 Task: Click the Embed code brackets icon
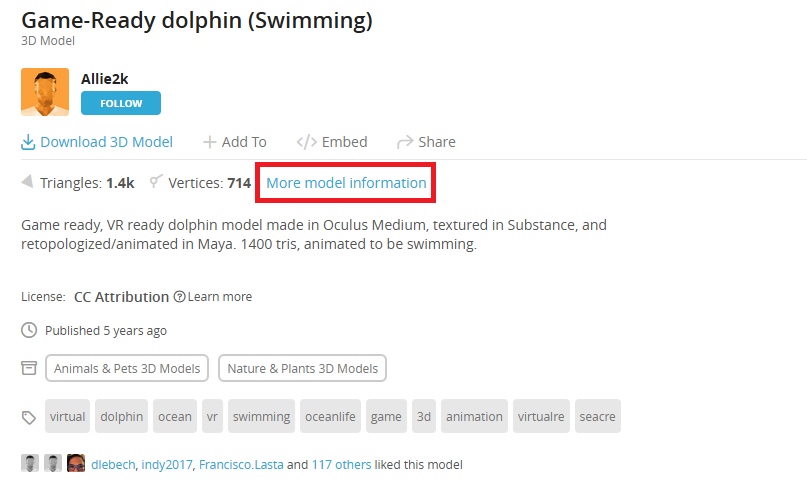307,142
